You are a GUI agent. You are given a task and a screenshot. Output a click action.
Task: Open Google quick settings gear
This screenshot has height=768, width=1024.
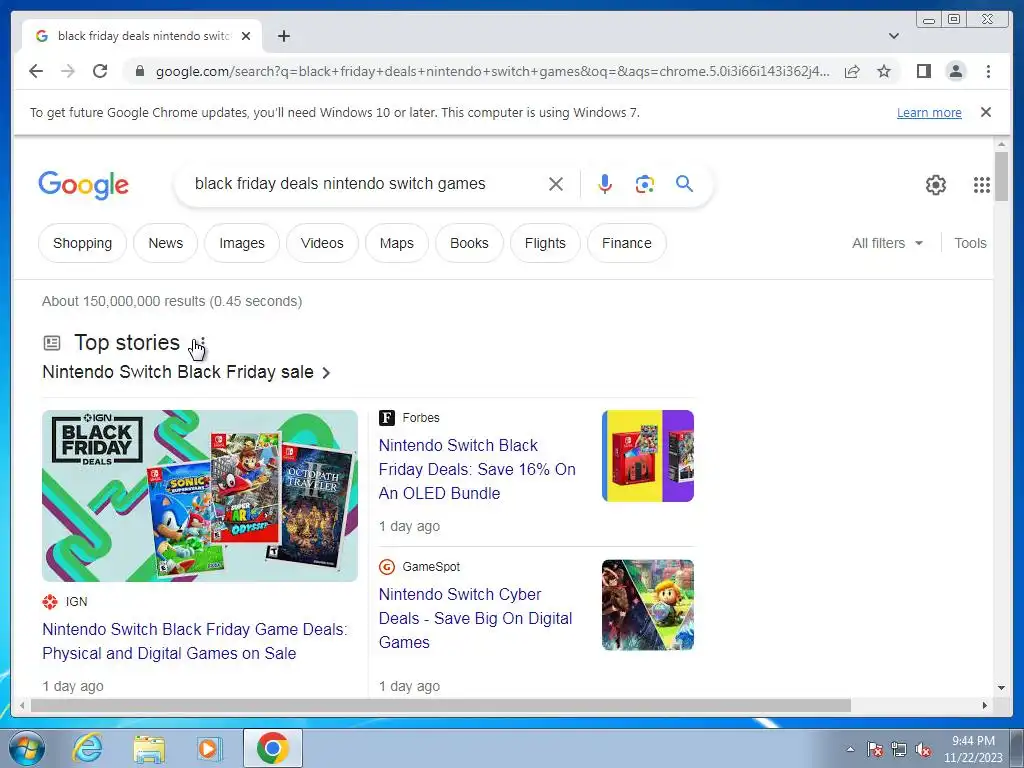(x=935, y=185)
